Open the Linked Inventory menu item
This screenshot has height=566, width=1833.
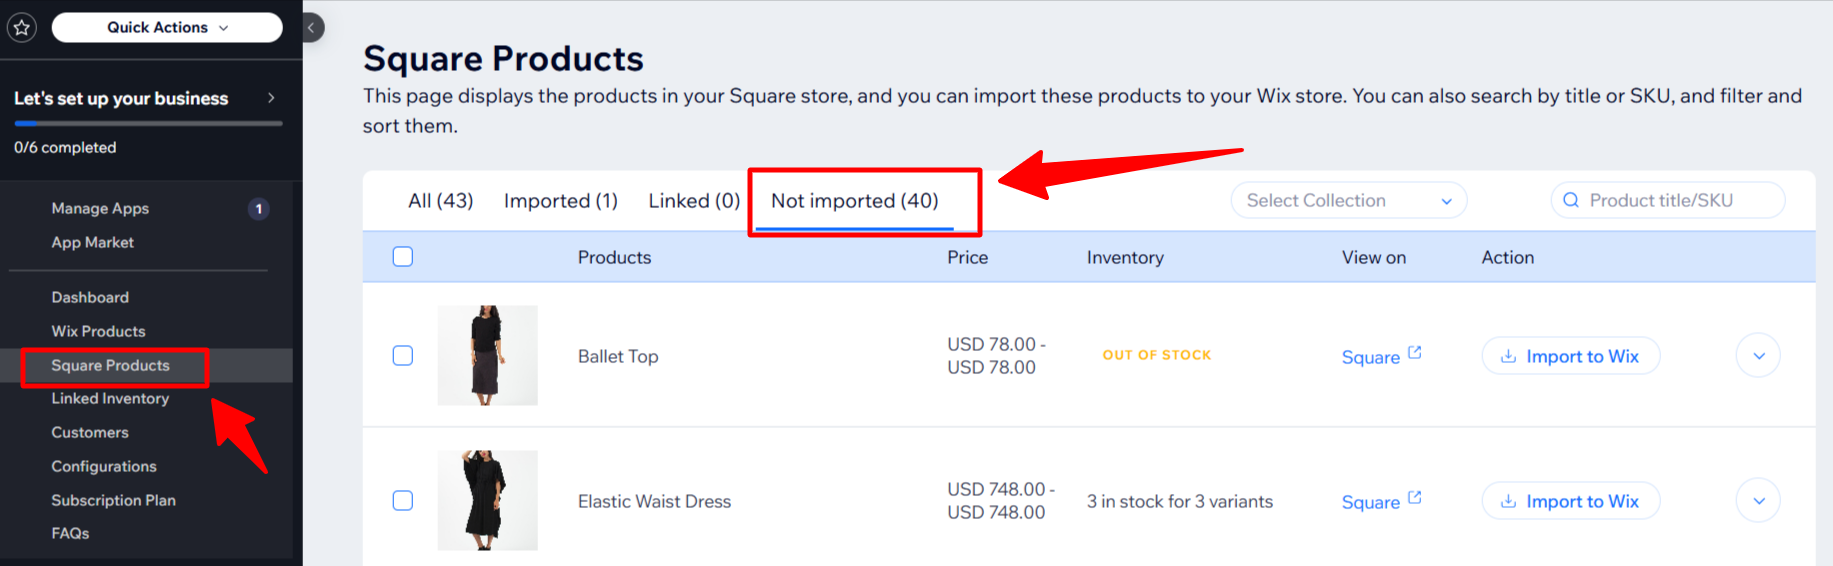110,399
